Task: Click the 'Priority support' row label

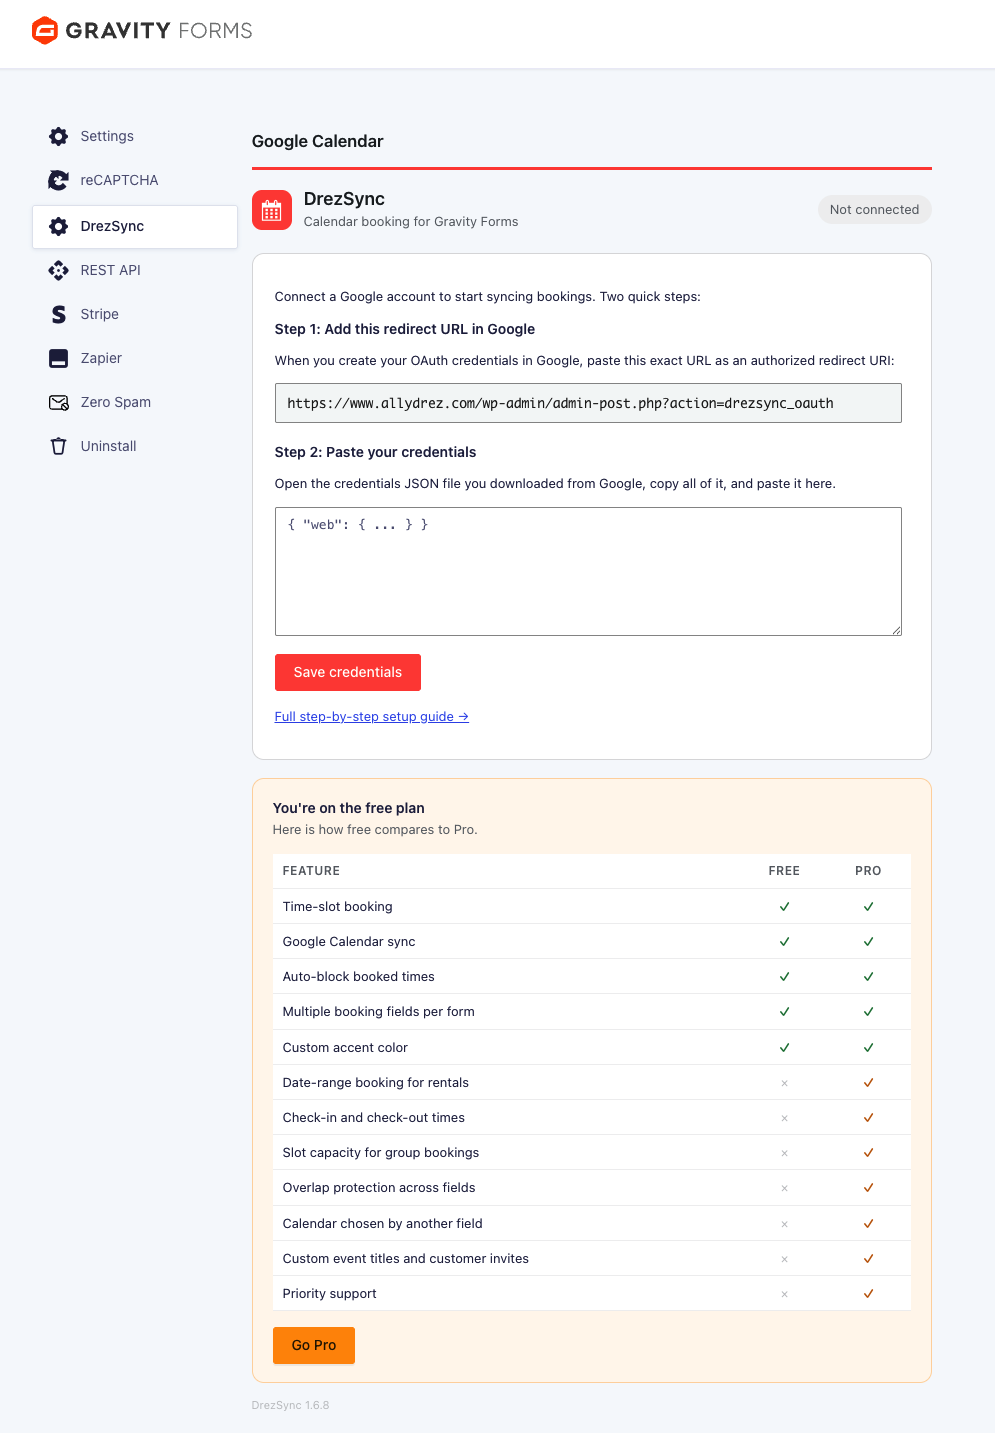Action: tap(330, 1293)
